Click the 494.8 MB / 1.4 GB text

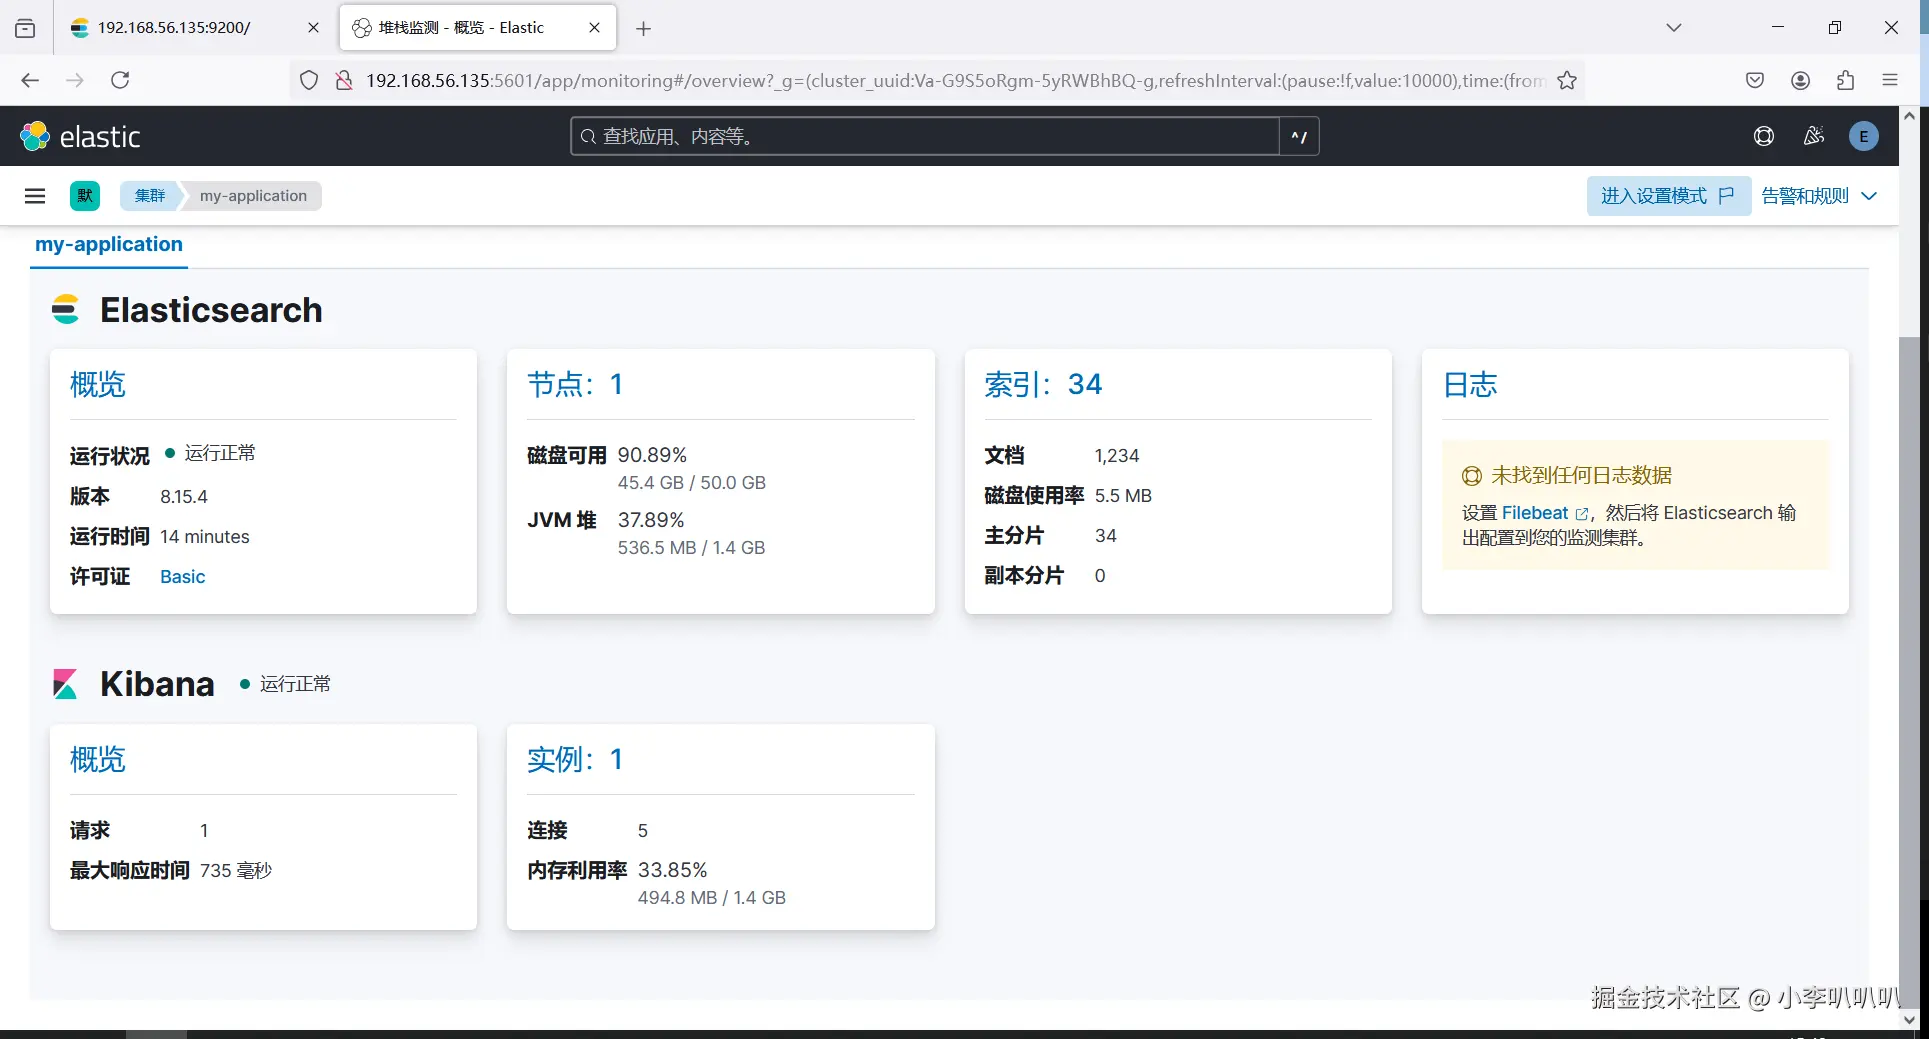tap(712, 898)
